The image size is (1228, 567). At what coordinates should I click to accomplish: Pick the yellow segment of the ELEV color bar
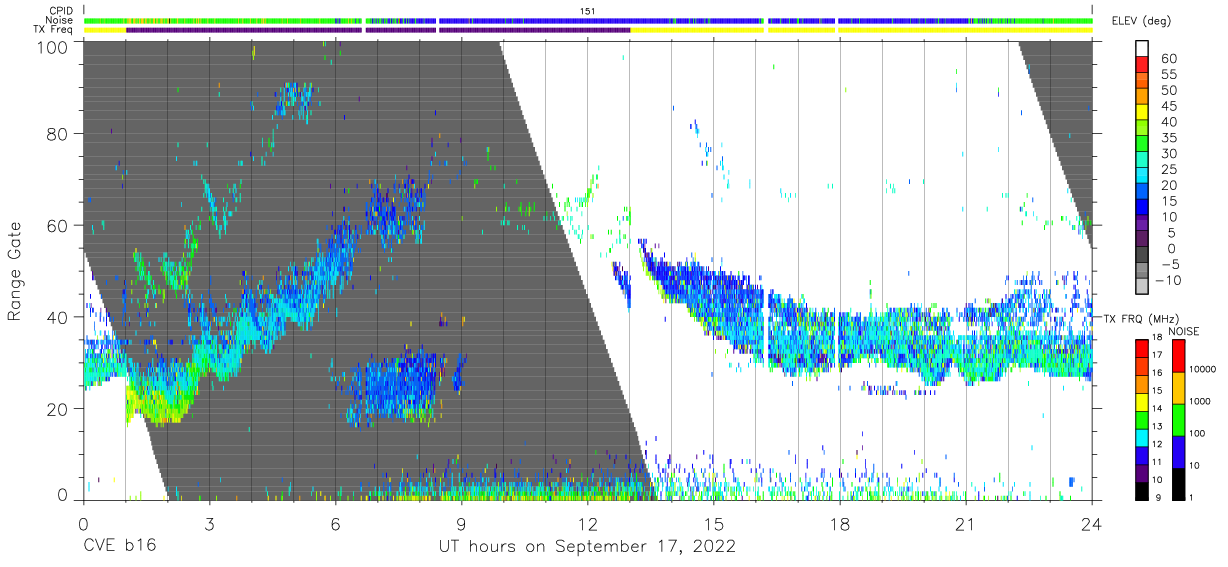tap(1142, 110)
